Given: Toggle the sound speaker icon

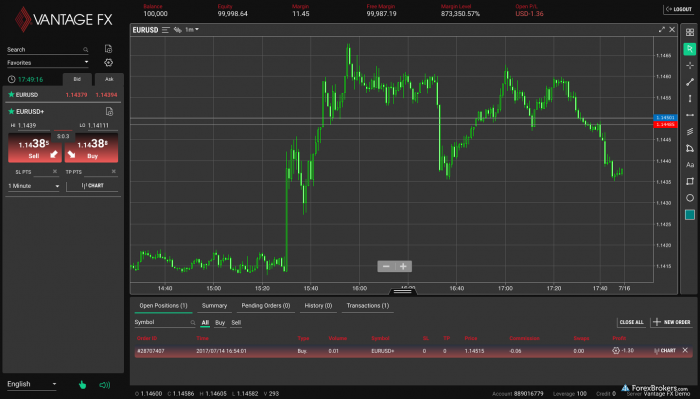Looking at the screenshot, I should click(104, 385).
